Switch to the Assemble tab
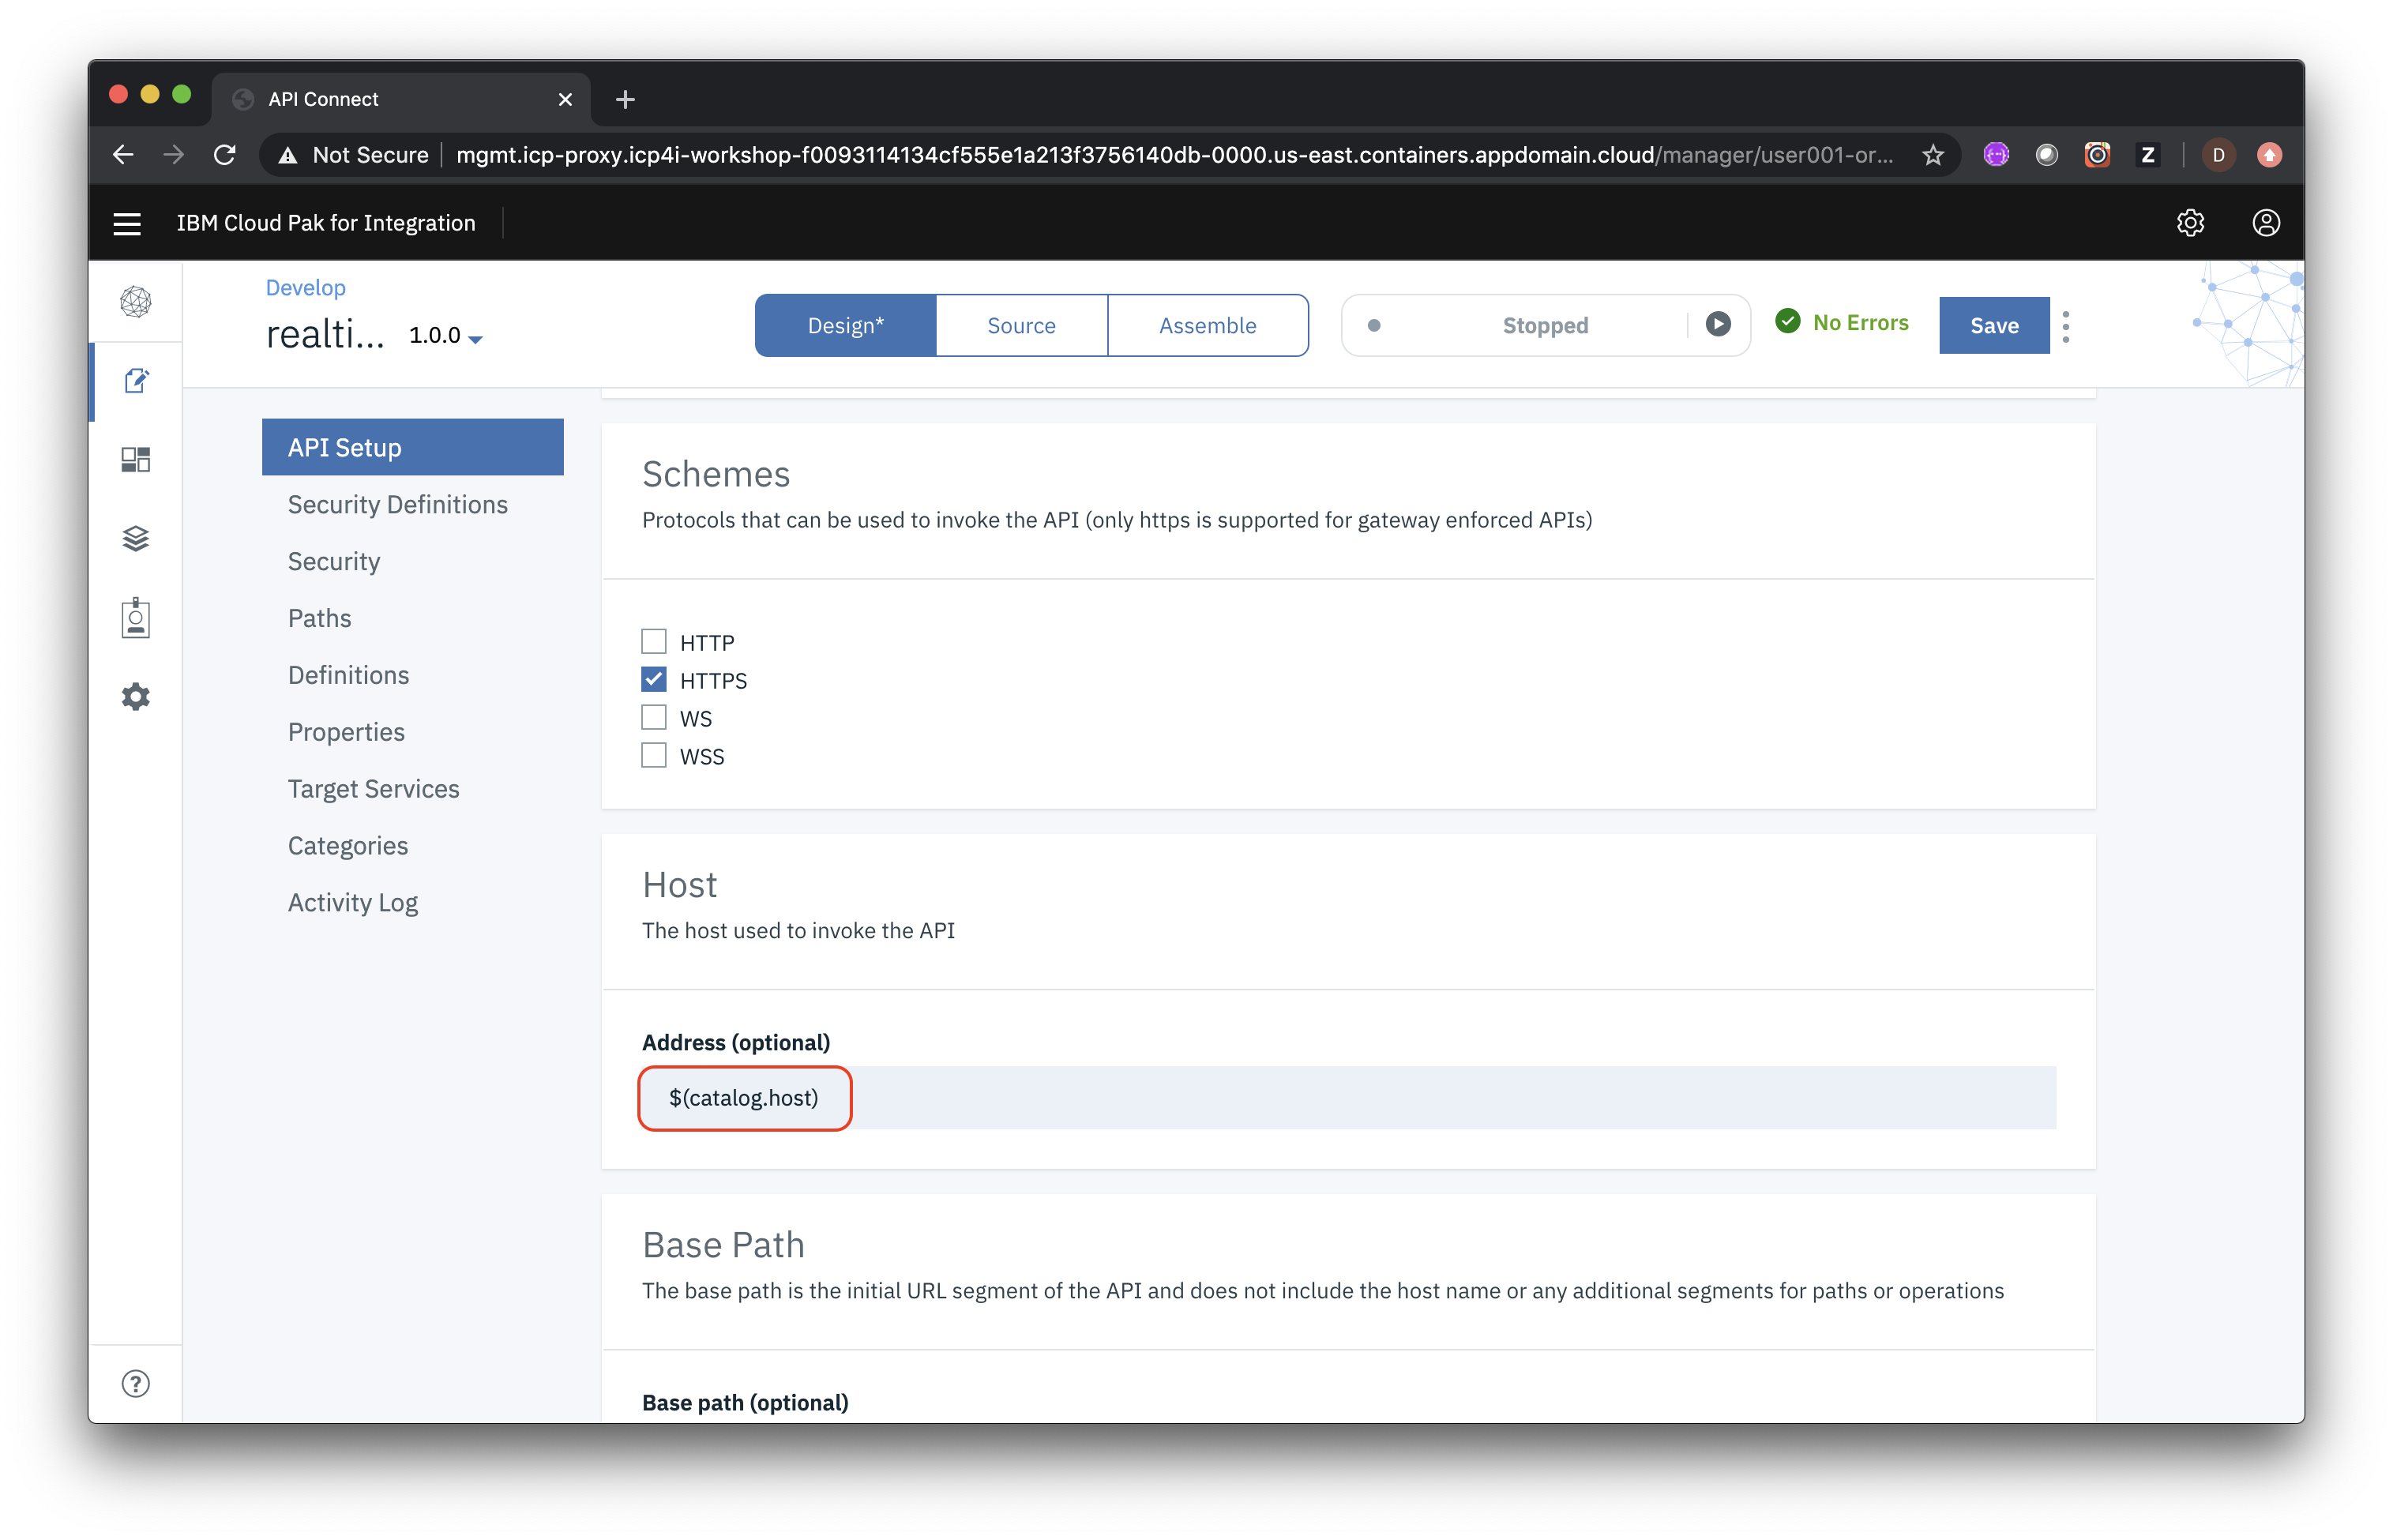The width and height of the screenshot is (2393, 1540). [1207, 325]
